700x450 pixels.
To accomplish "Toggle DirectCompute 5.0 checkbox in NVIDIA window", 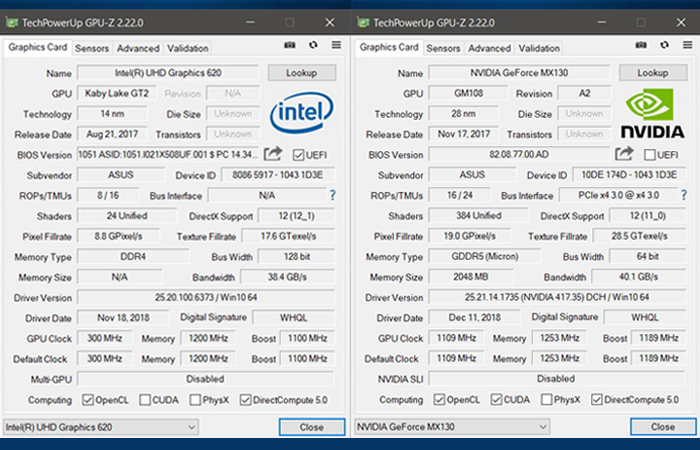I will pos(596,400).
